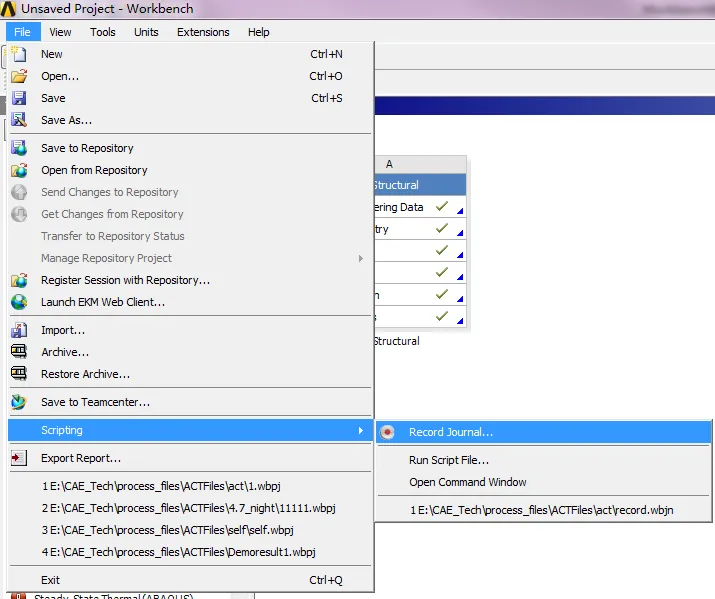This screenshot has width=715, height=599.
Task: Select Save to Repository entry
Action: point(191,148)
